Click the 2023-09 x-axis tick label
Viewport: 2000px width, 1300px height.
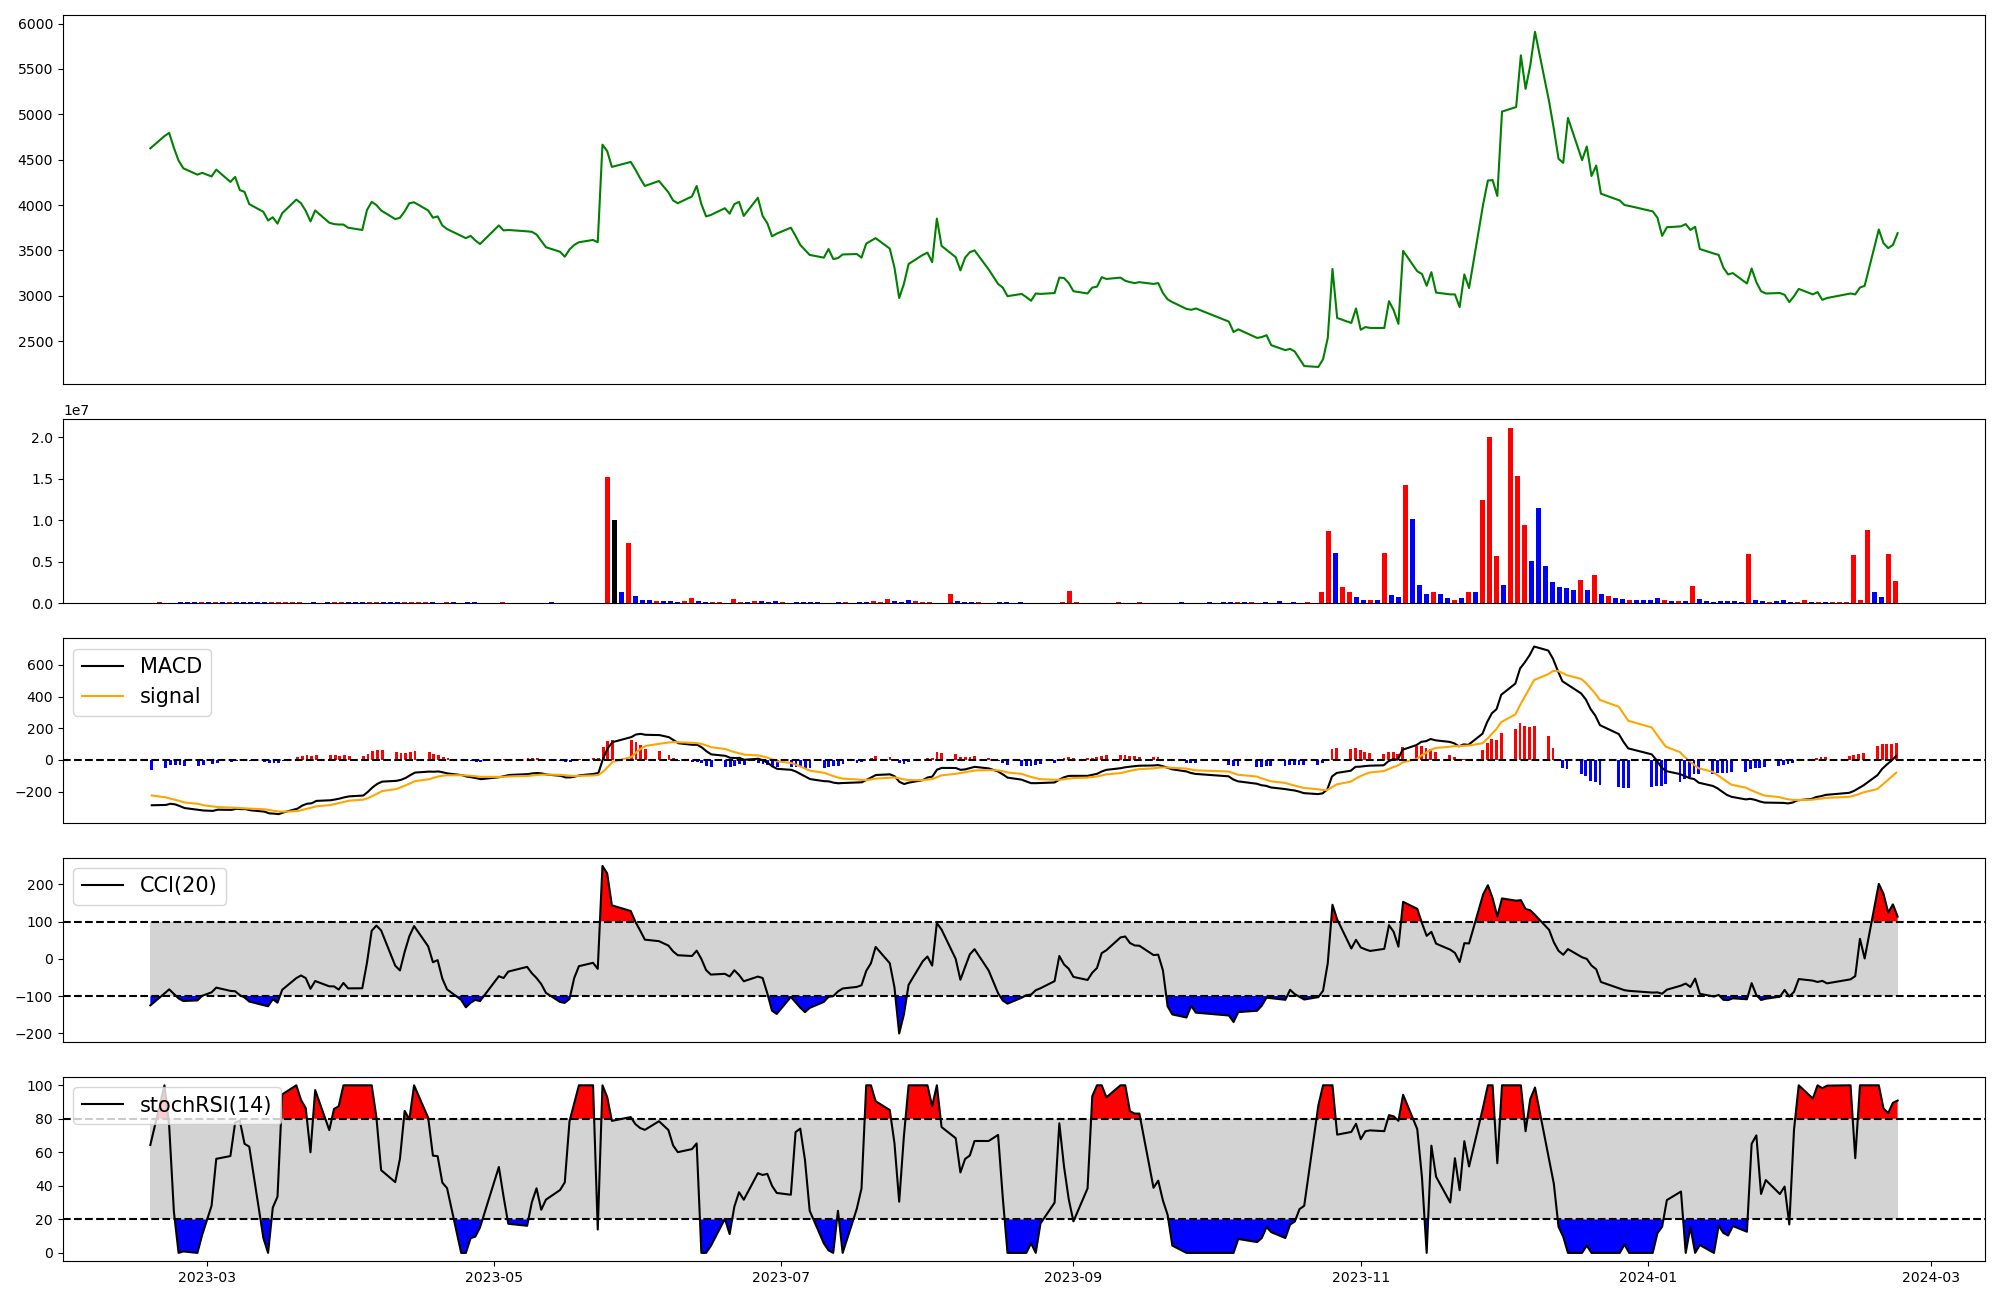(x=1073, y=1277)
